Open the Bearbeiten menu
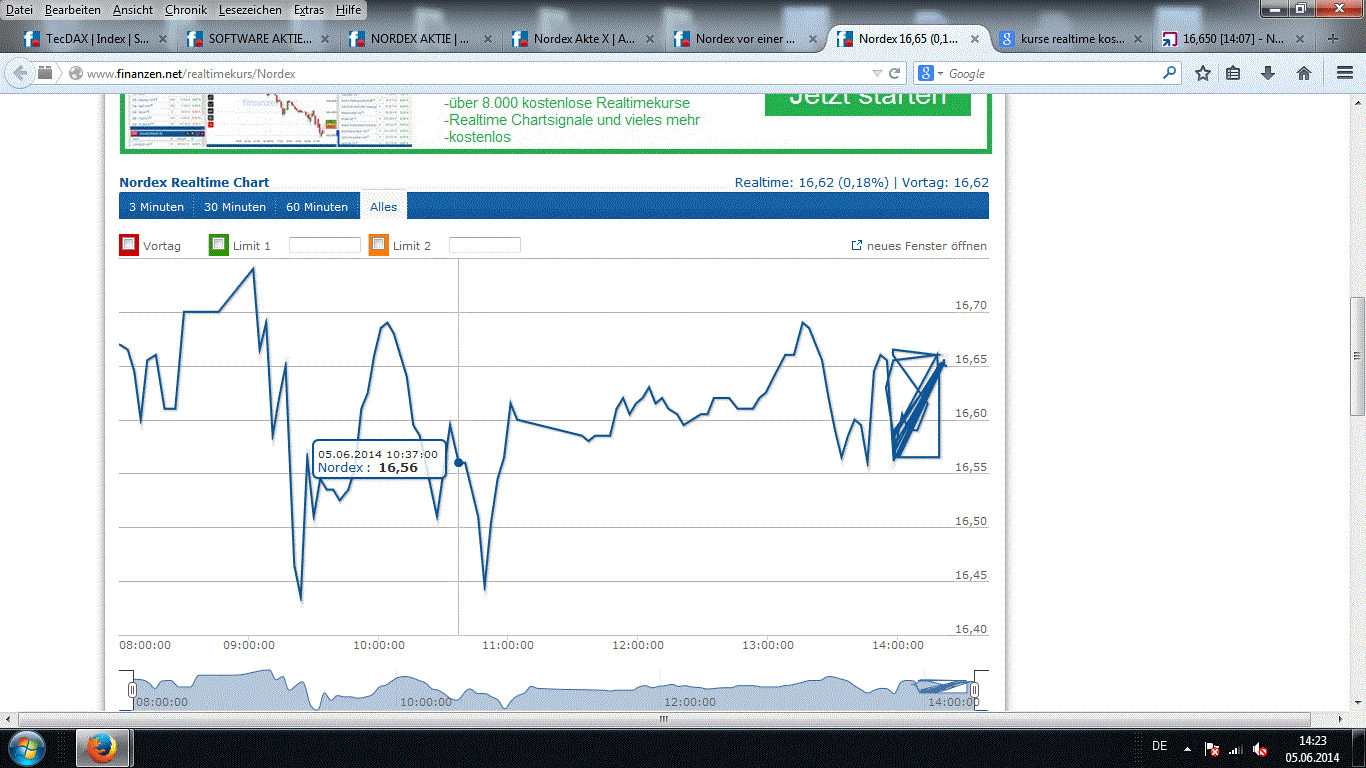Image resolution: width=1366 pixels, height=768 pixels. pos(73,9)
